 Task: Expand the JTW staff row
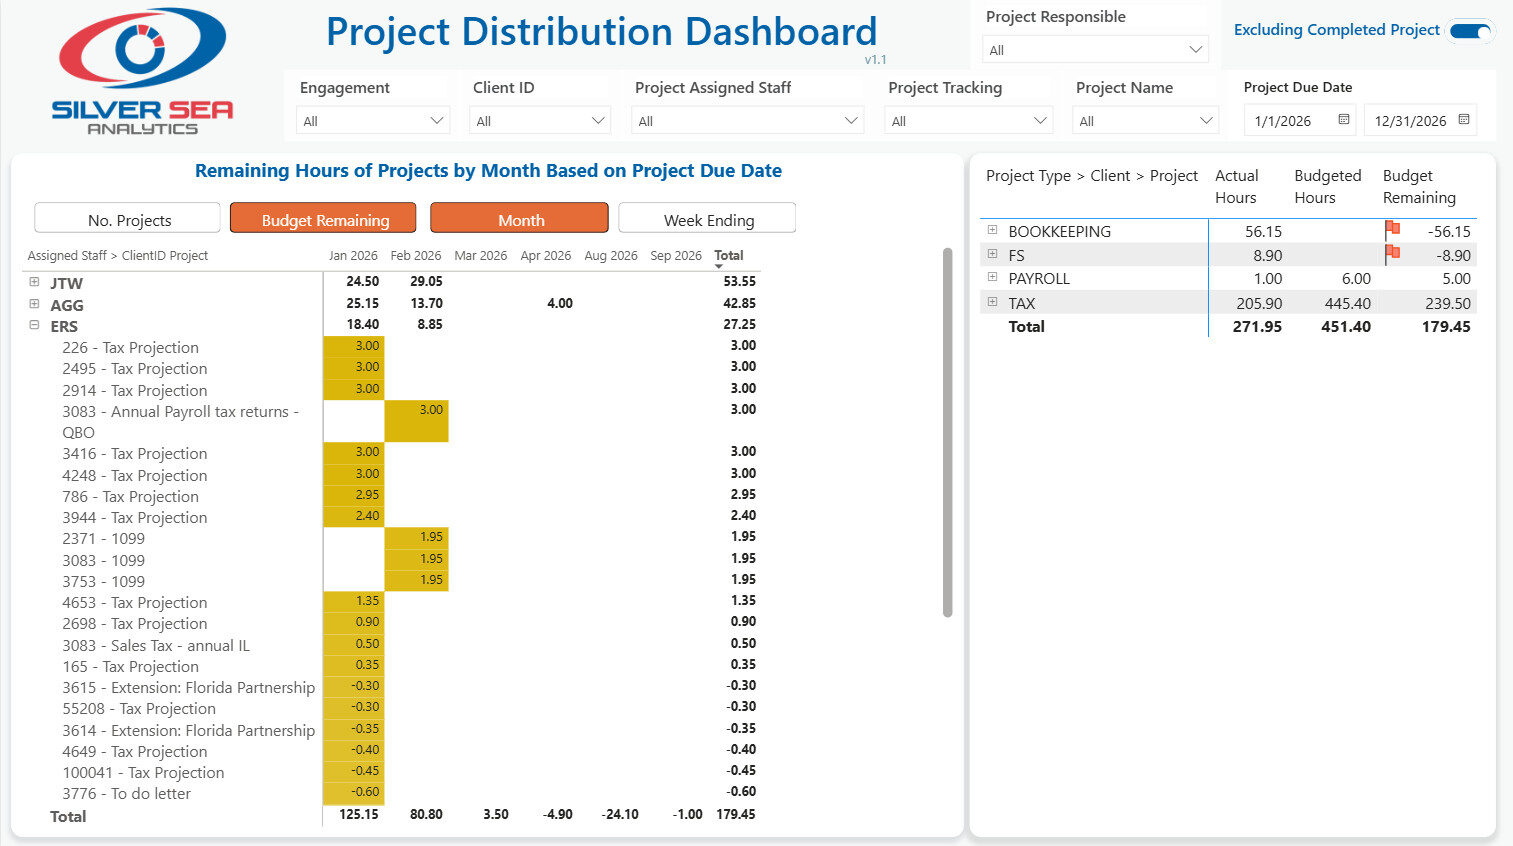pos(34,282)
